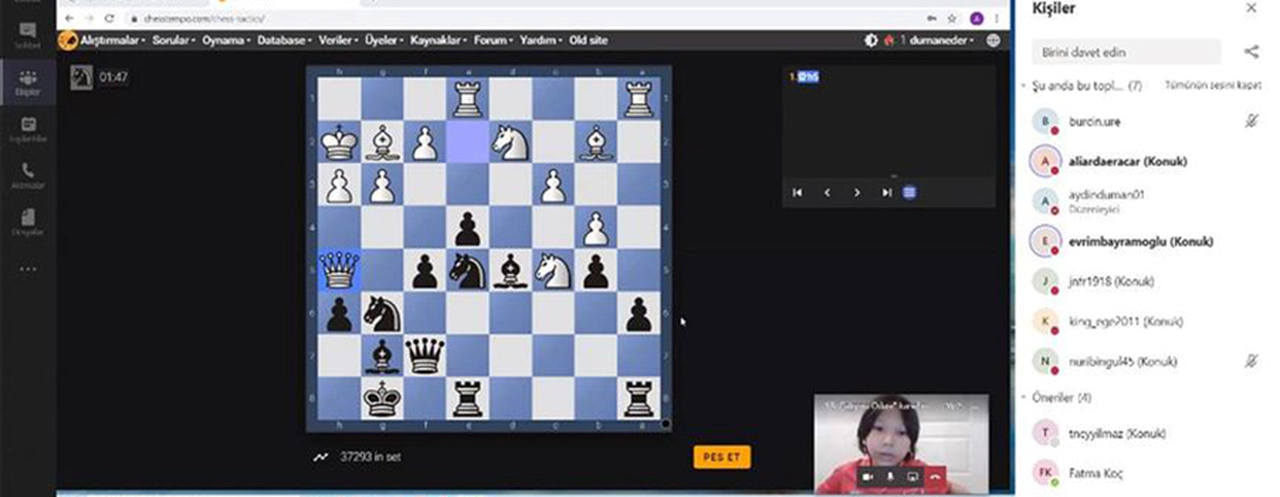Go to the next move arrow
The width and height of the screenshot is (1280, 497).
857,192
